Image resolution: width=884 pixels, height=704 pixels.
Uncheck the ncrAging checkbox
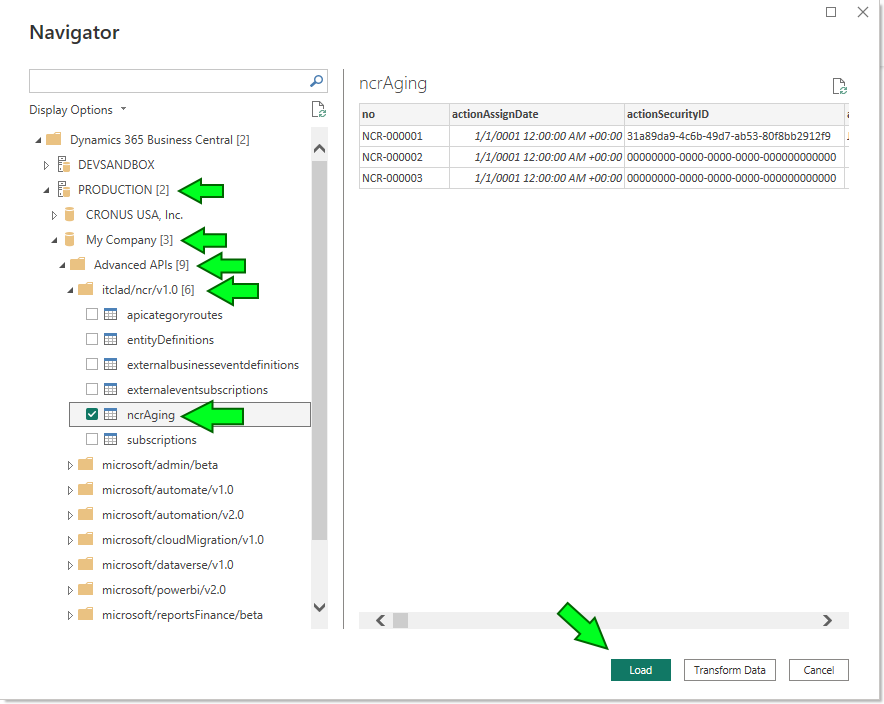[92, 414]
